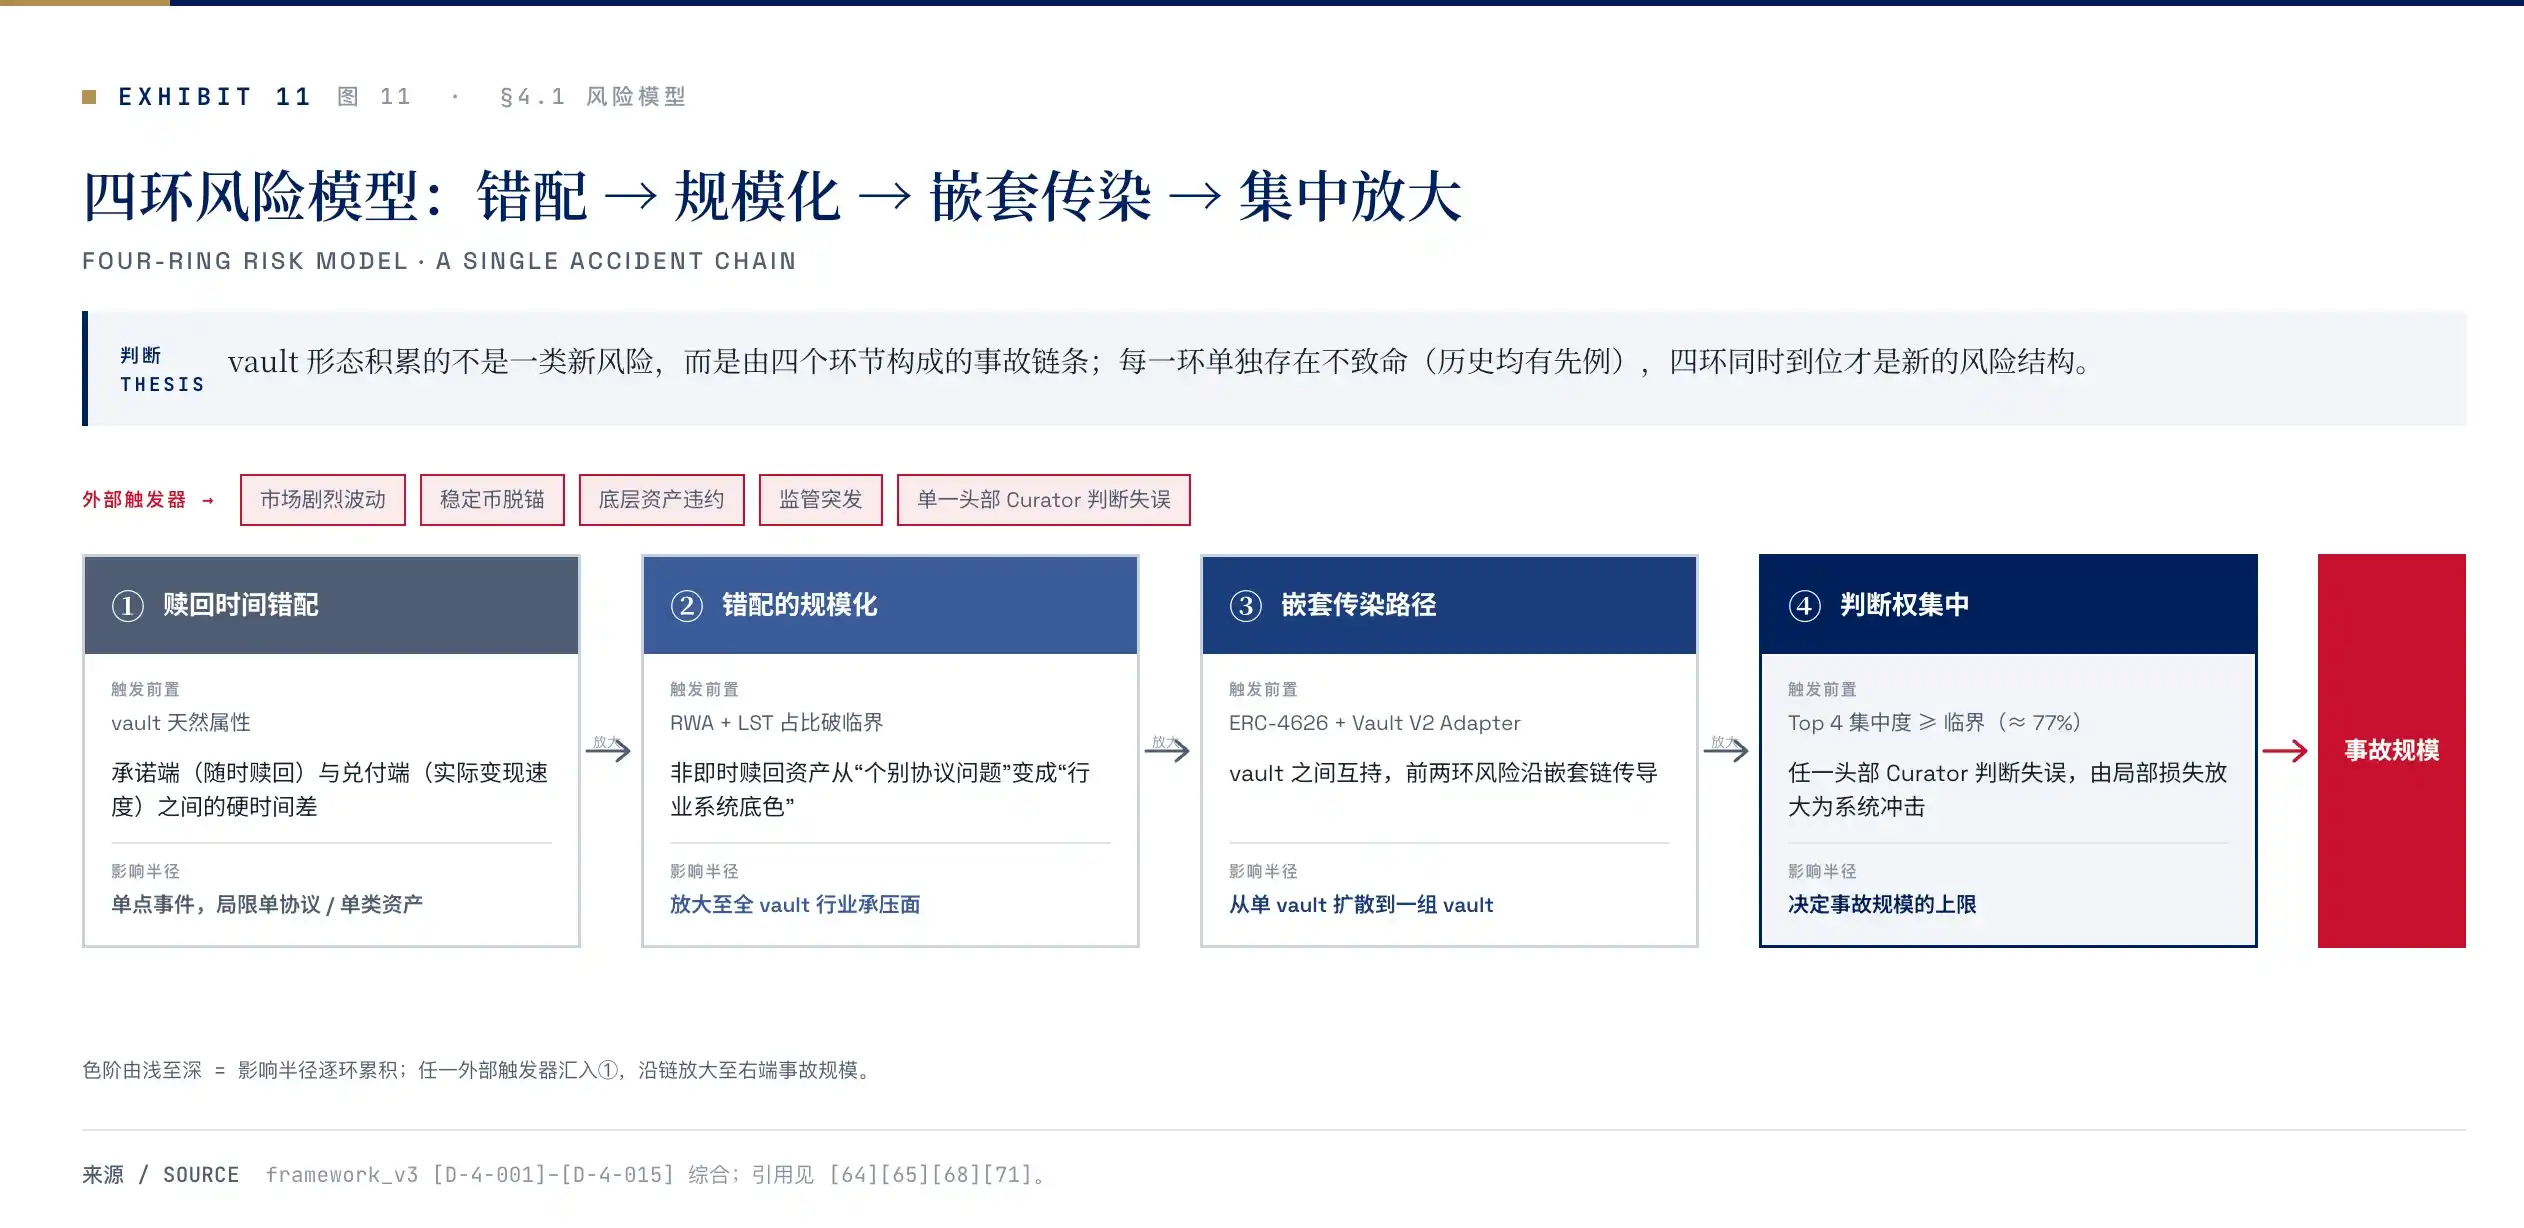Click the circled 3 icon of 嵌套传染路径
This screenshot has height=1228, width=2524.
tap(1246, 605)
